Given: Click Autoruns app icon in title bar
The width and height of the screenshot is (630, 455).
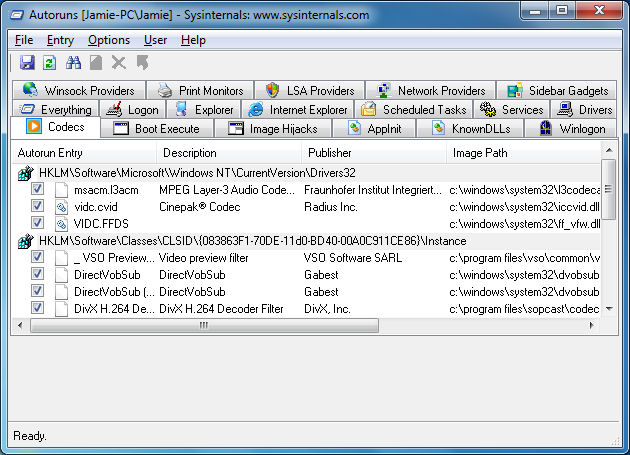Looking at the screenshot, I should click(17, 15).
